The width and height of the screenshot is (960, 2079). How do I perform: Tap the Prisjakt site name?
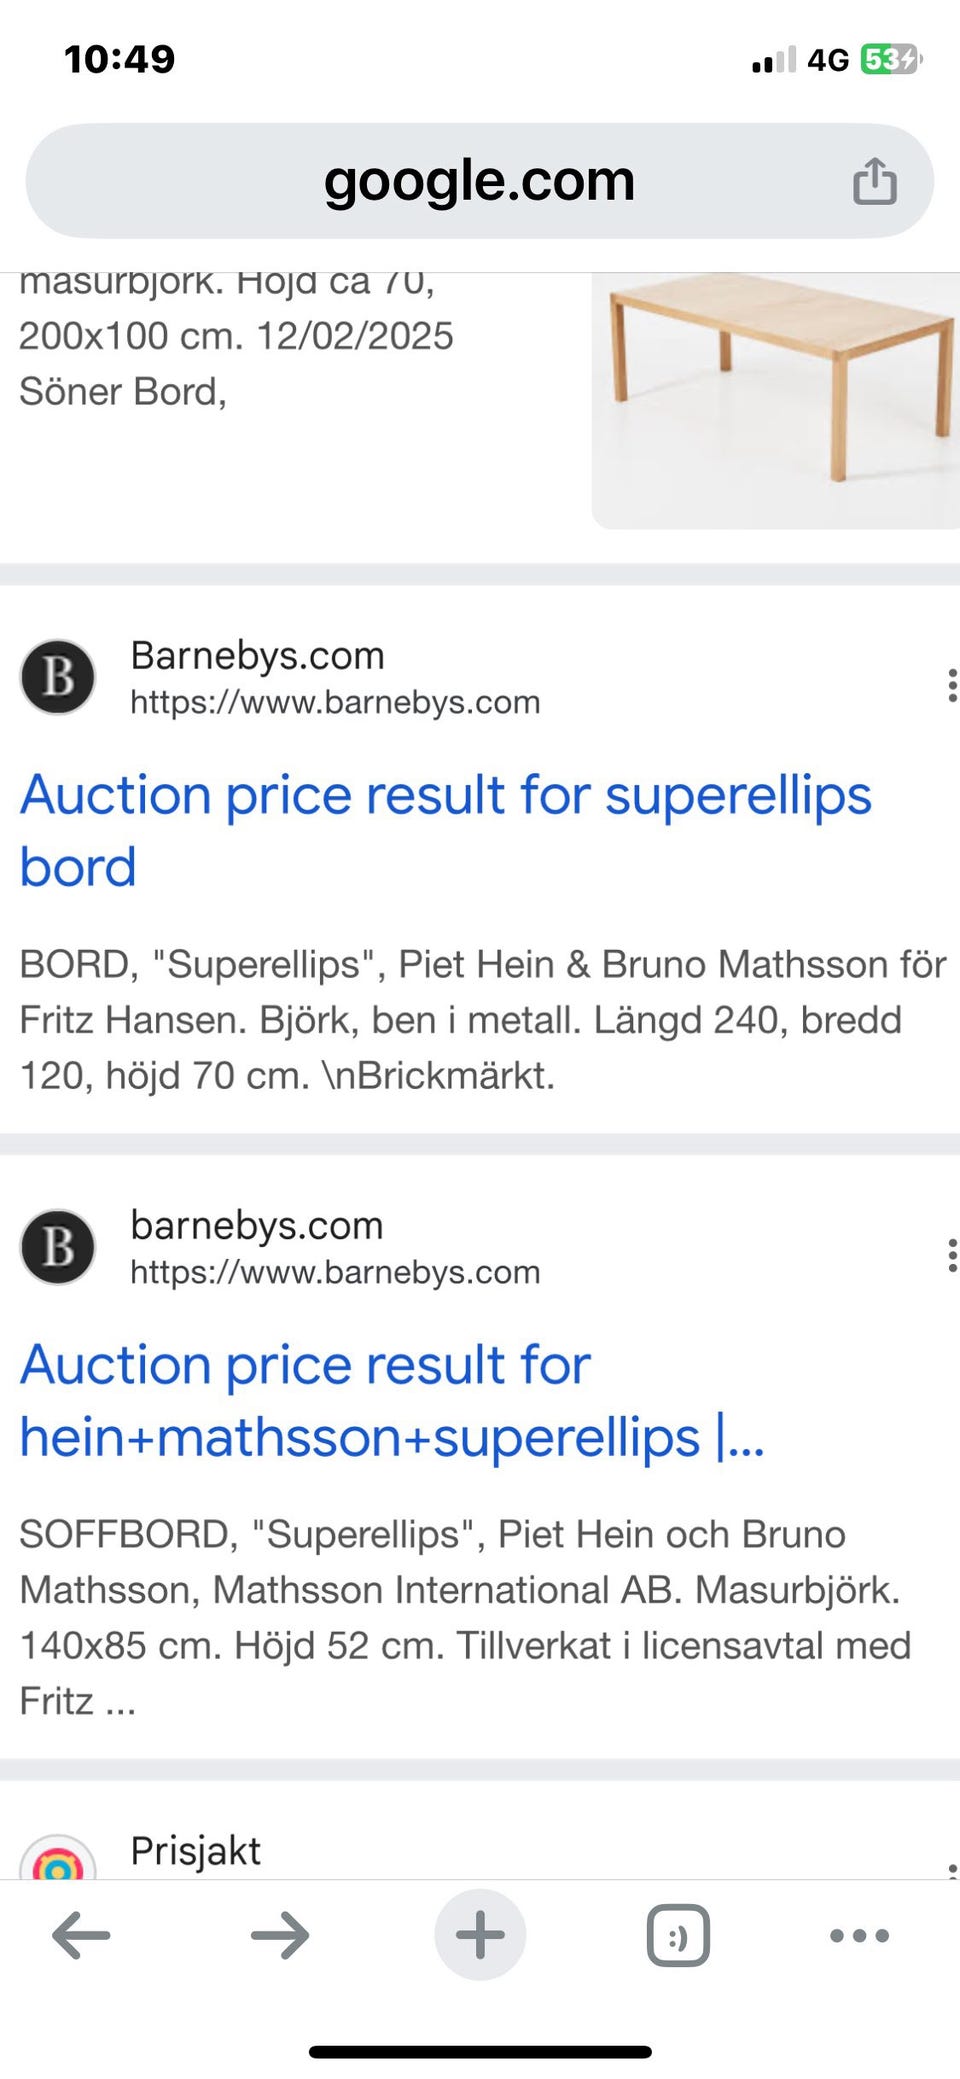point(195,1851)
